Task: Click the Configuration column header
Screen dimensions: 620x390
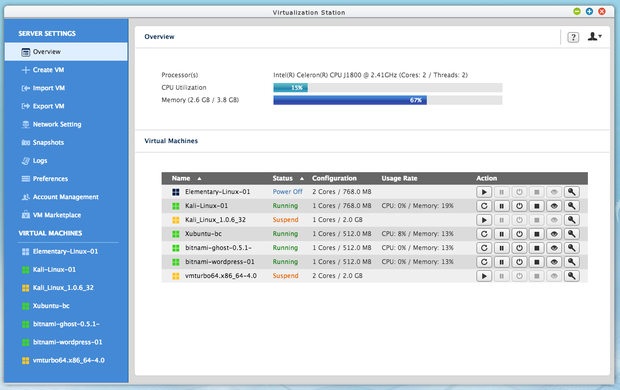Action: (x=334, y=178)
